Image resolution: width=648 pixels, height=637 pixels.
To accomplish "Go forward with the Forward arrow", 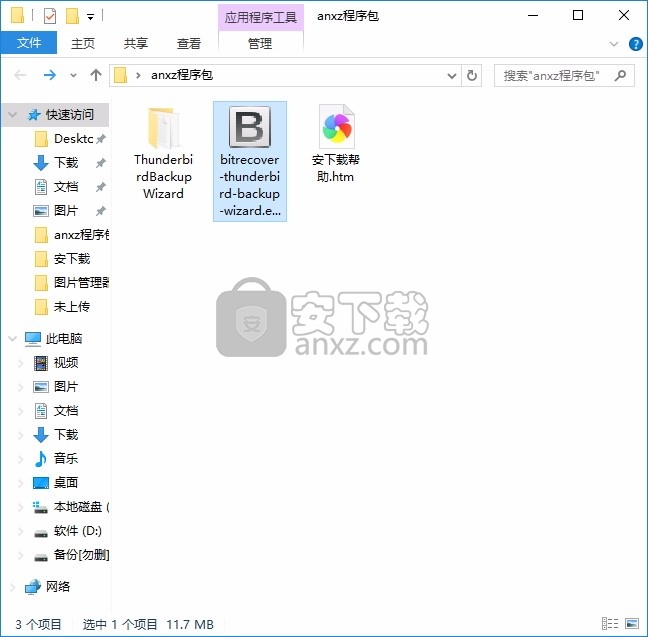I will point(50,75).
